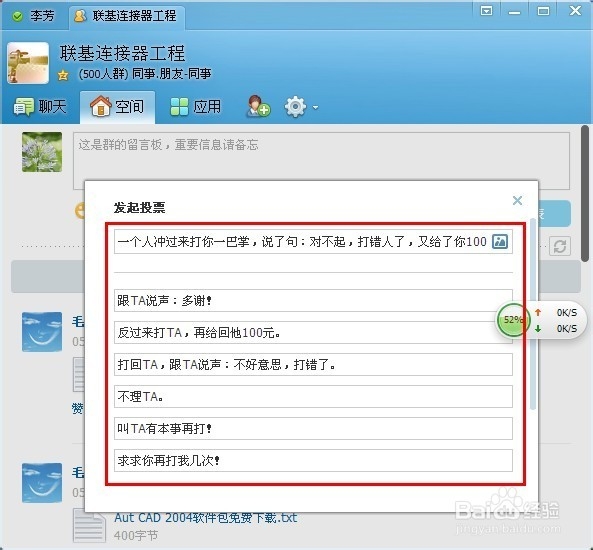Click the poll question title field
The image size is (593, 550).
coord(314,241)
